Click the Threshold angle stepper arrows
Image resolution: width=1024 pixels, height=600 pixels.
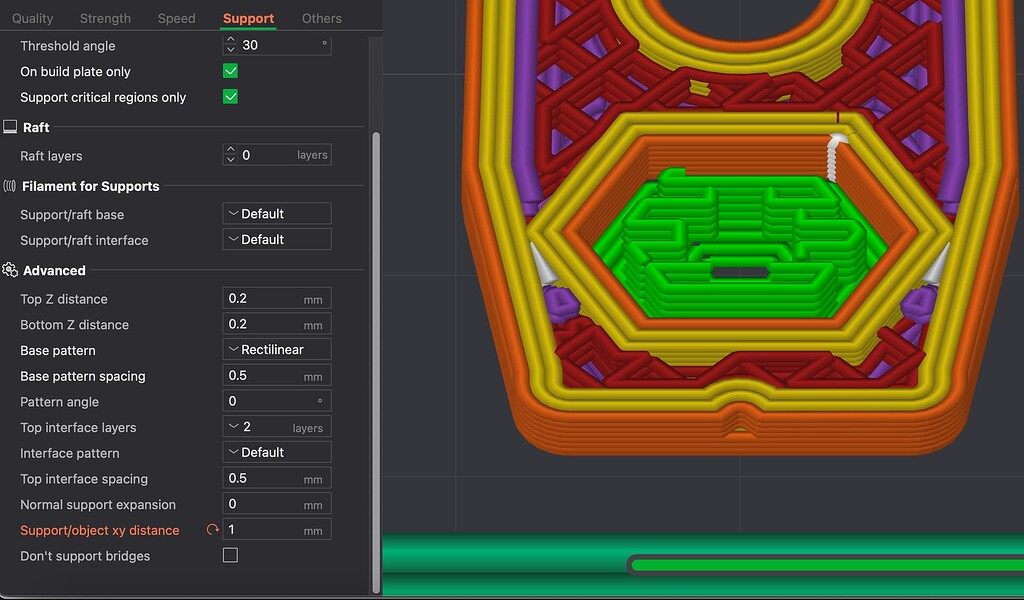[230, 45]
